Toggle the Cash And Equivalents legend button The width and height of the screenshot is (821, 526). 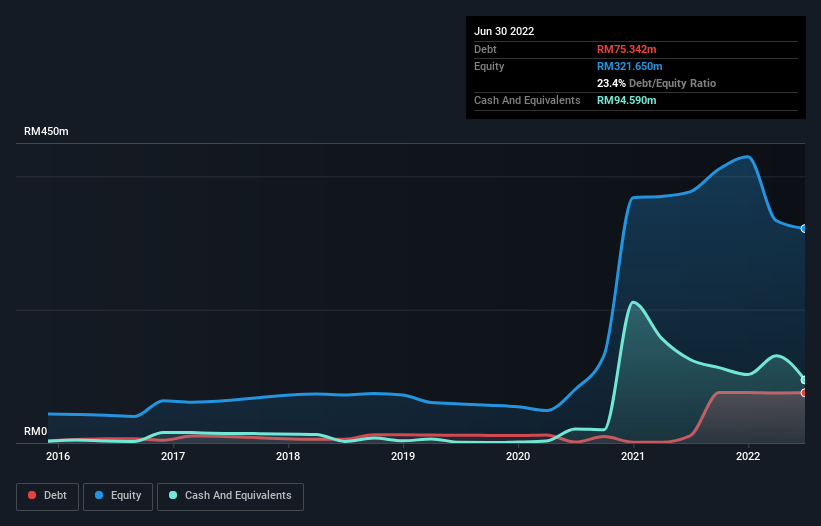point(230,496)
